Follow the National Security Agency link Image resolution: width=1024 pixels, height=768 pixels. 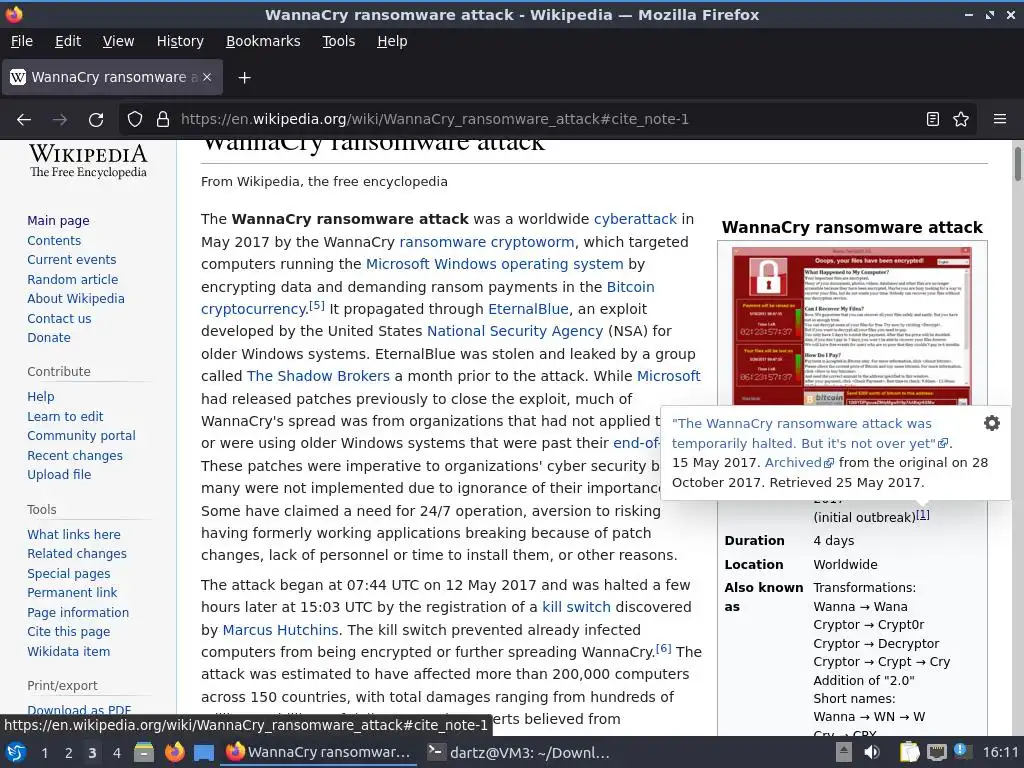tap(515, 331)
